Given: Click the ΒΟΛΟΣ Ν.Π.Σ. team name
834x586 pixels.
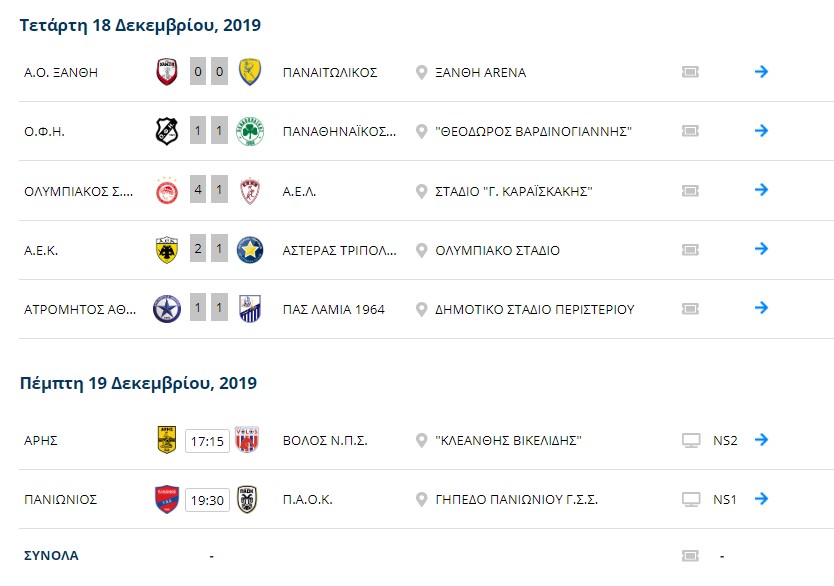Looking at the screenshot, I should point(325,441).
